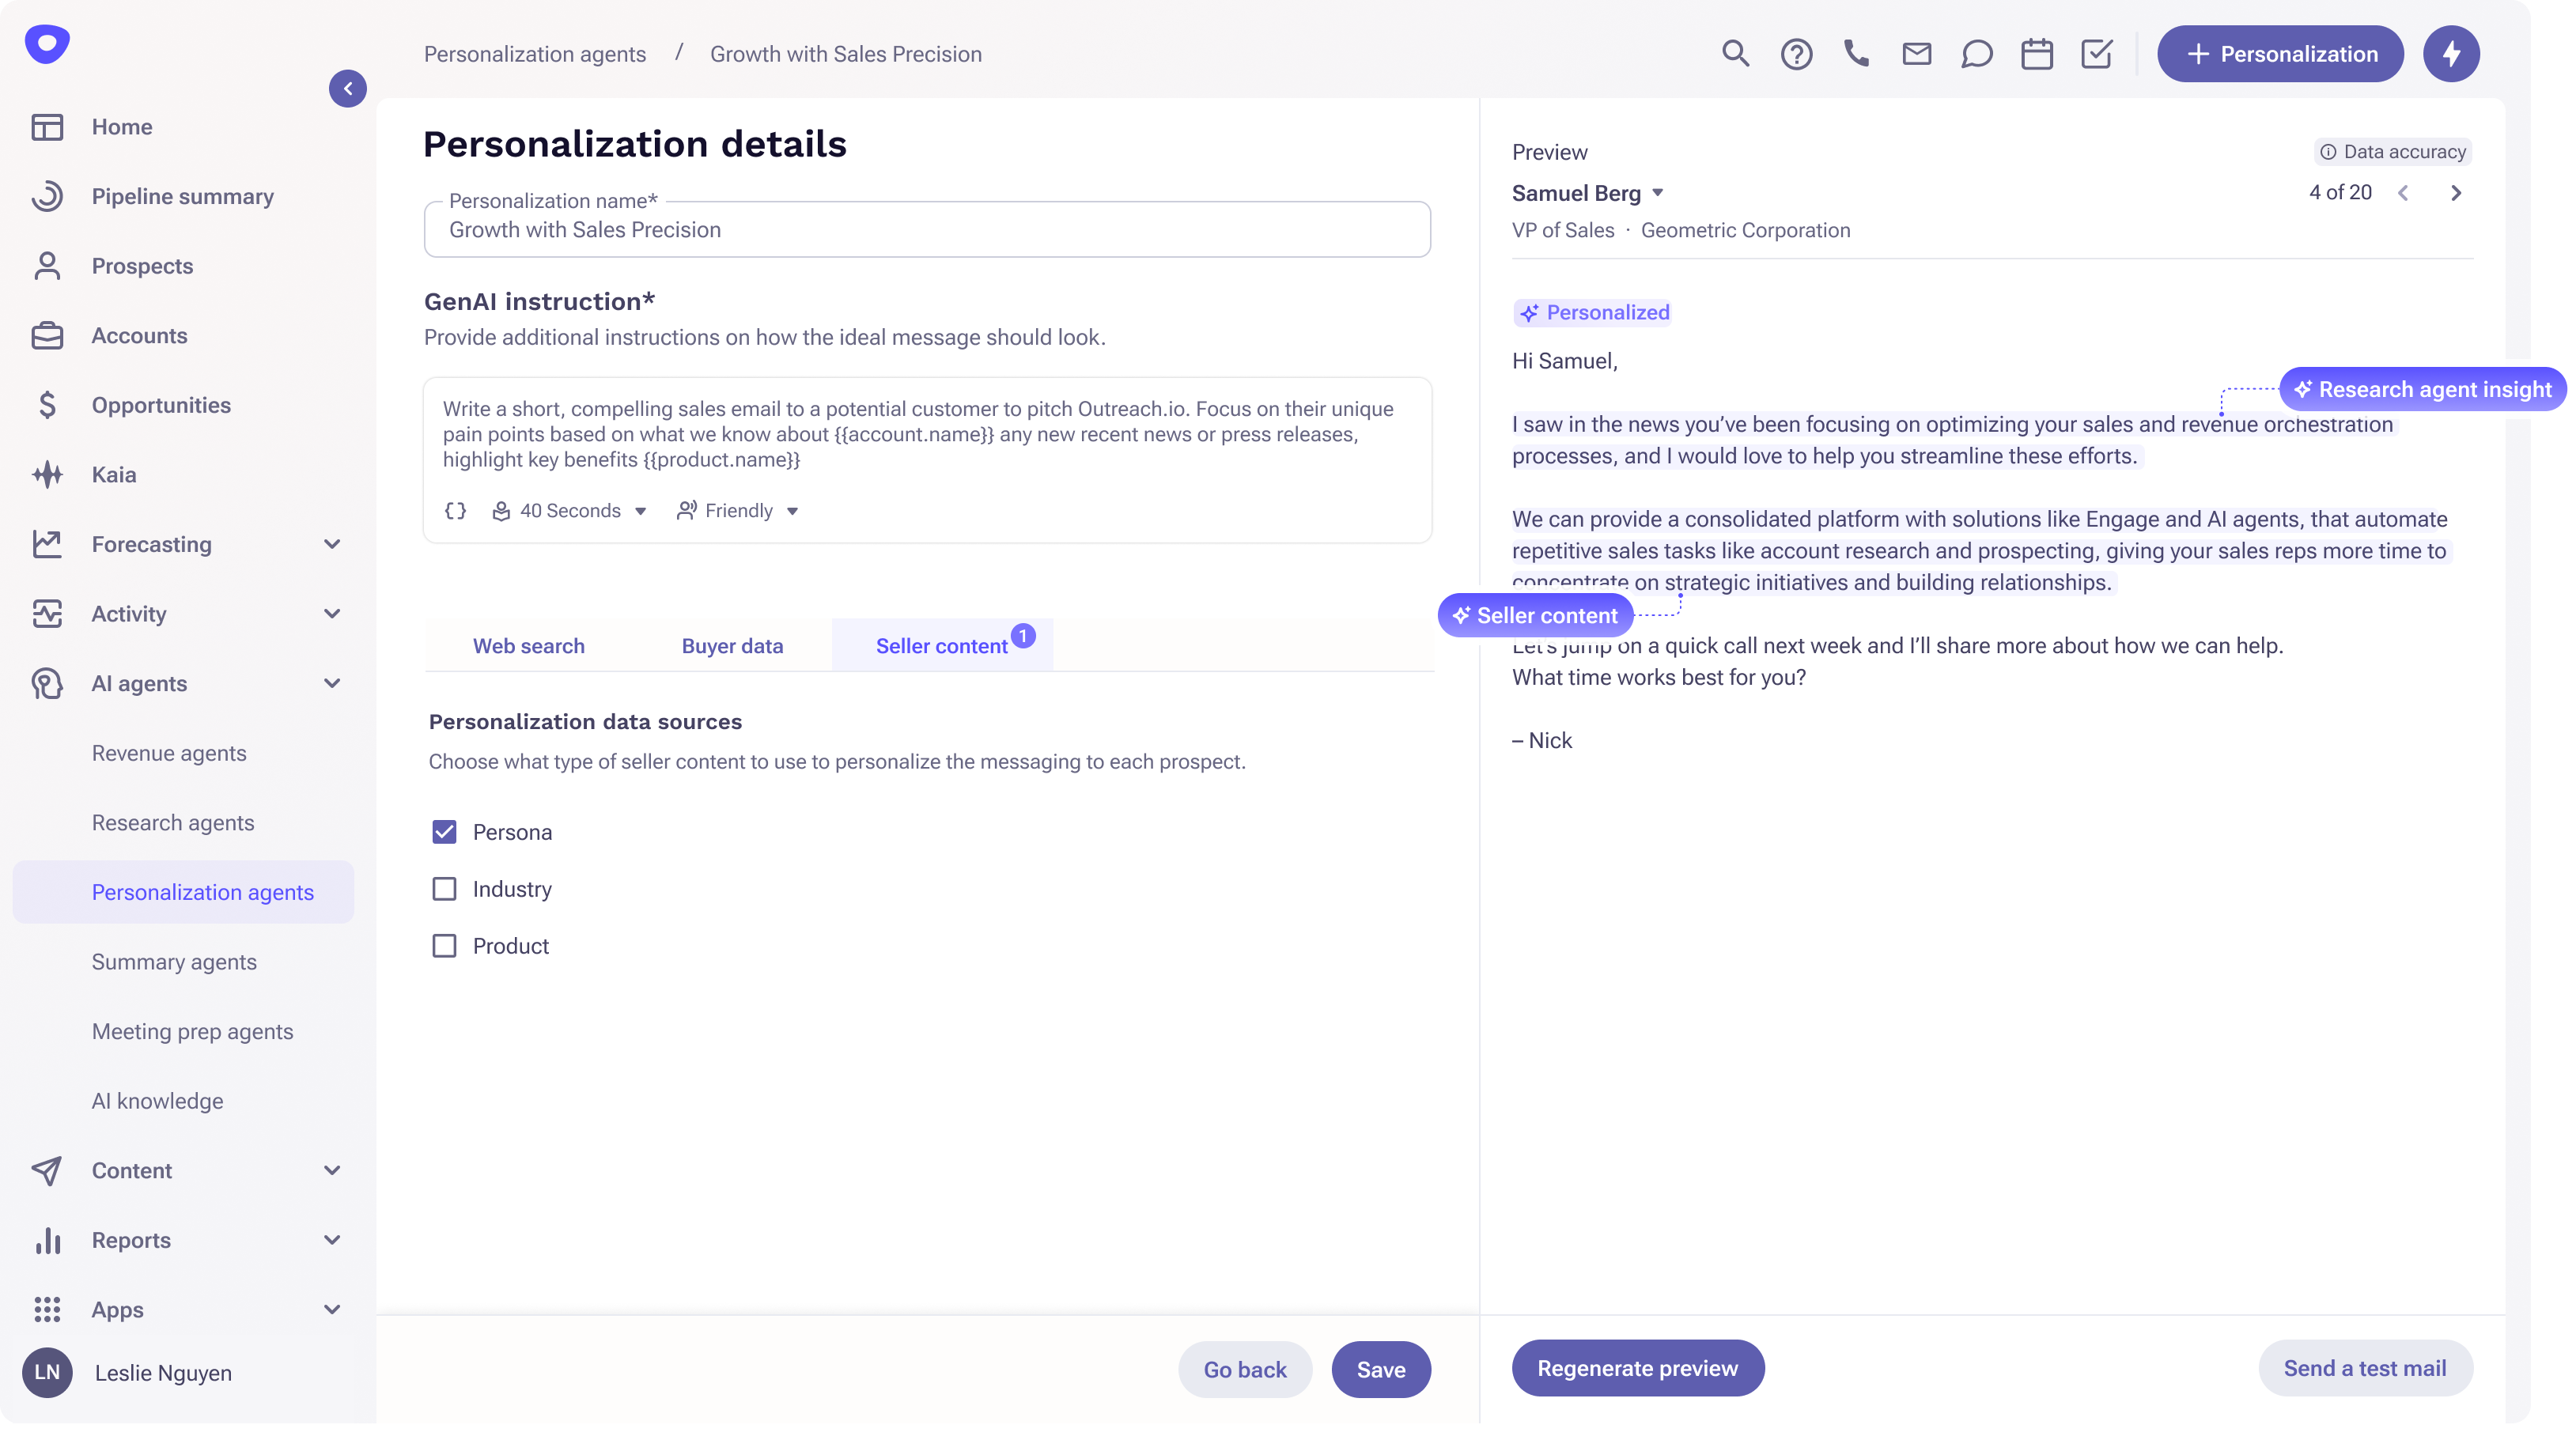2576x1455 pixels.
Task: Click the lightning bolt button
Action: pos(2450,54)
